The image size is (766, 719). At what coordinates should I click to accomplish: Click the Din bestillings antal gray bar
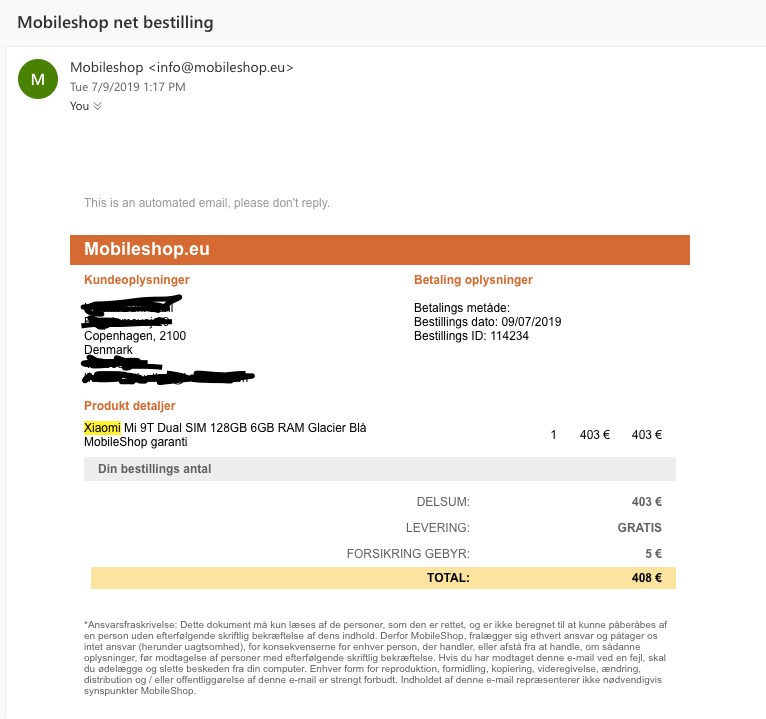click(x=380, y=469)
